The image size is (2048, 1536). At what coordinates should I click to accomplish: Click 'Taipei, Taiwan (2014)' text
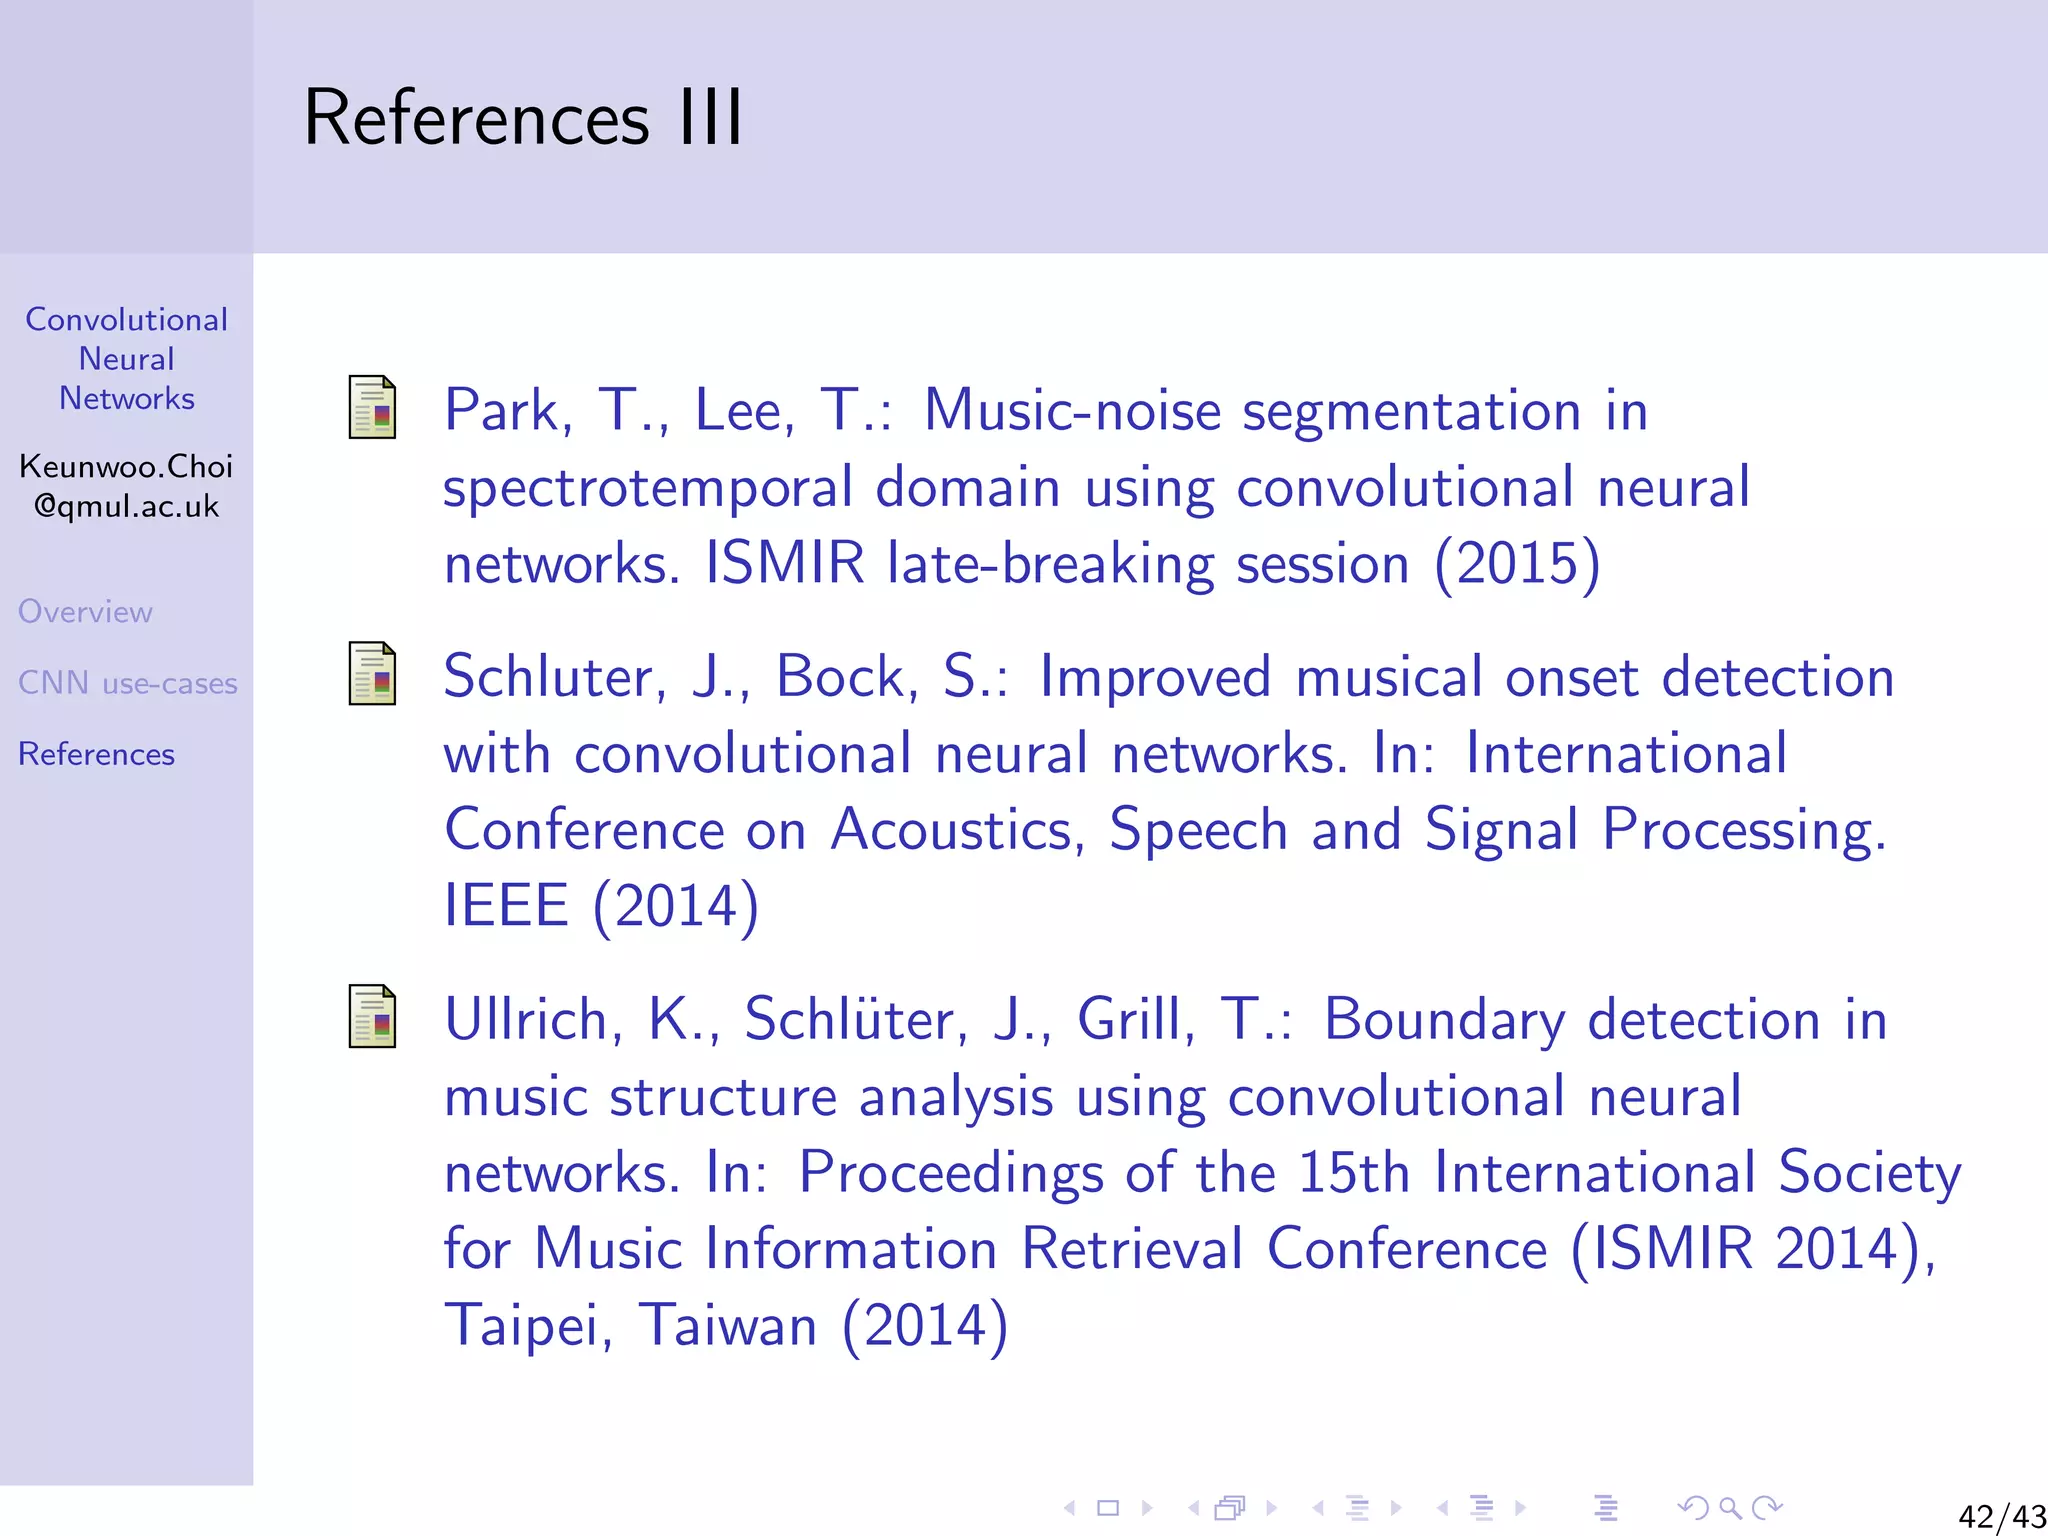click(726, 1326)
